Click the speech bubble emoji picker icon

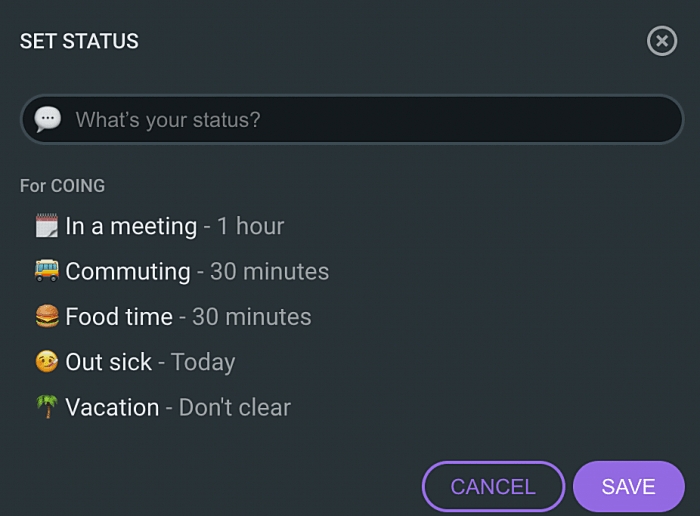click(47, 120)
